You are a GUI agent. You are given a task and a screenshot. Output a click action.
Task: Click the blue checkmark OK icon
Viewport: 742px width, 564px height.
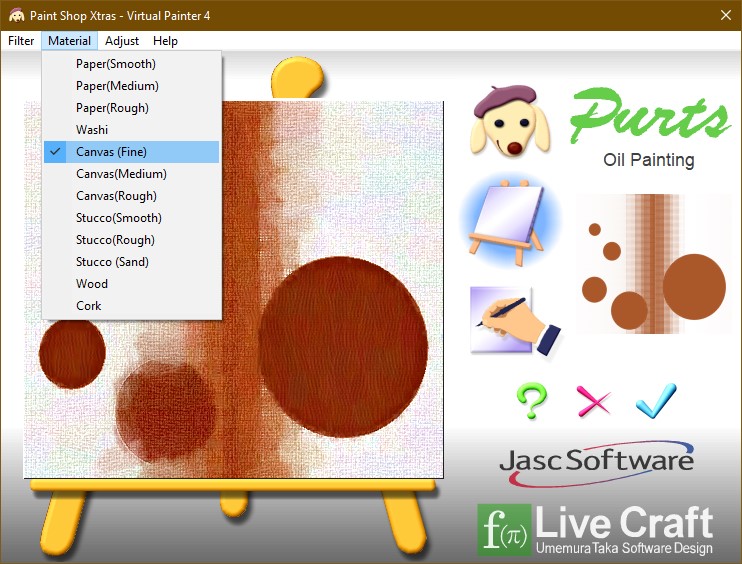point(657,400)
